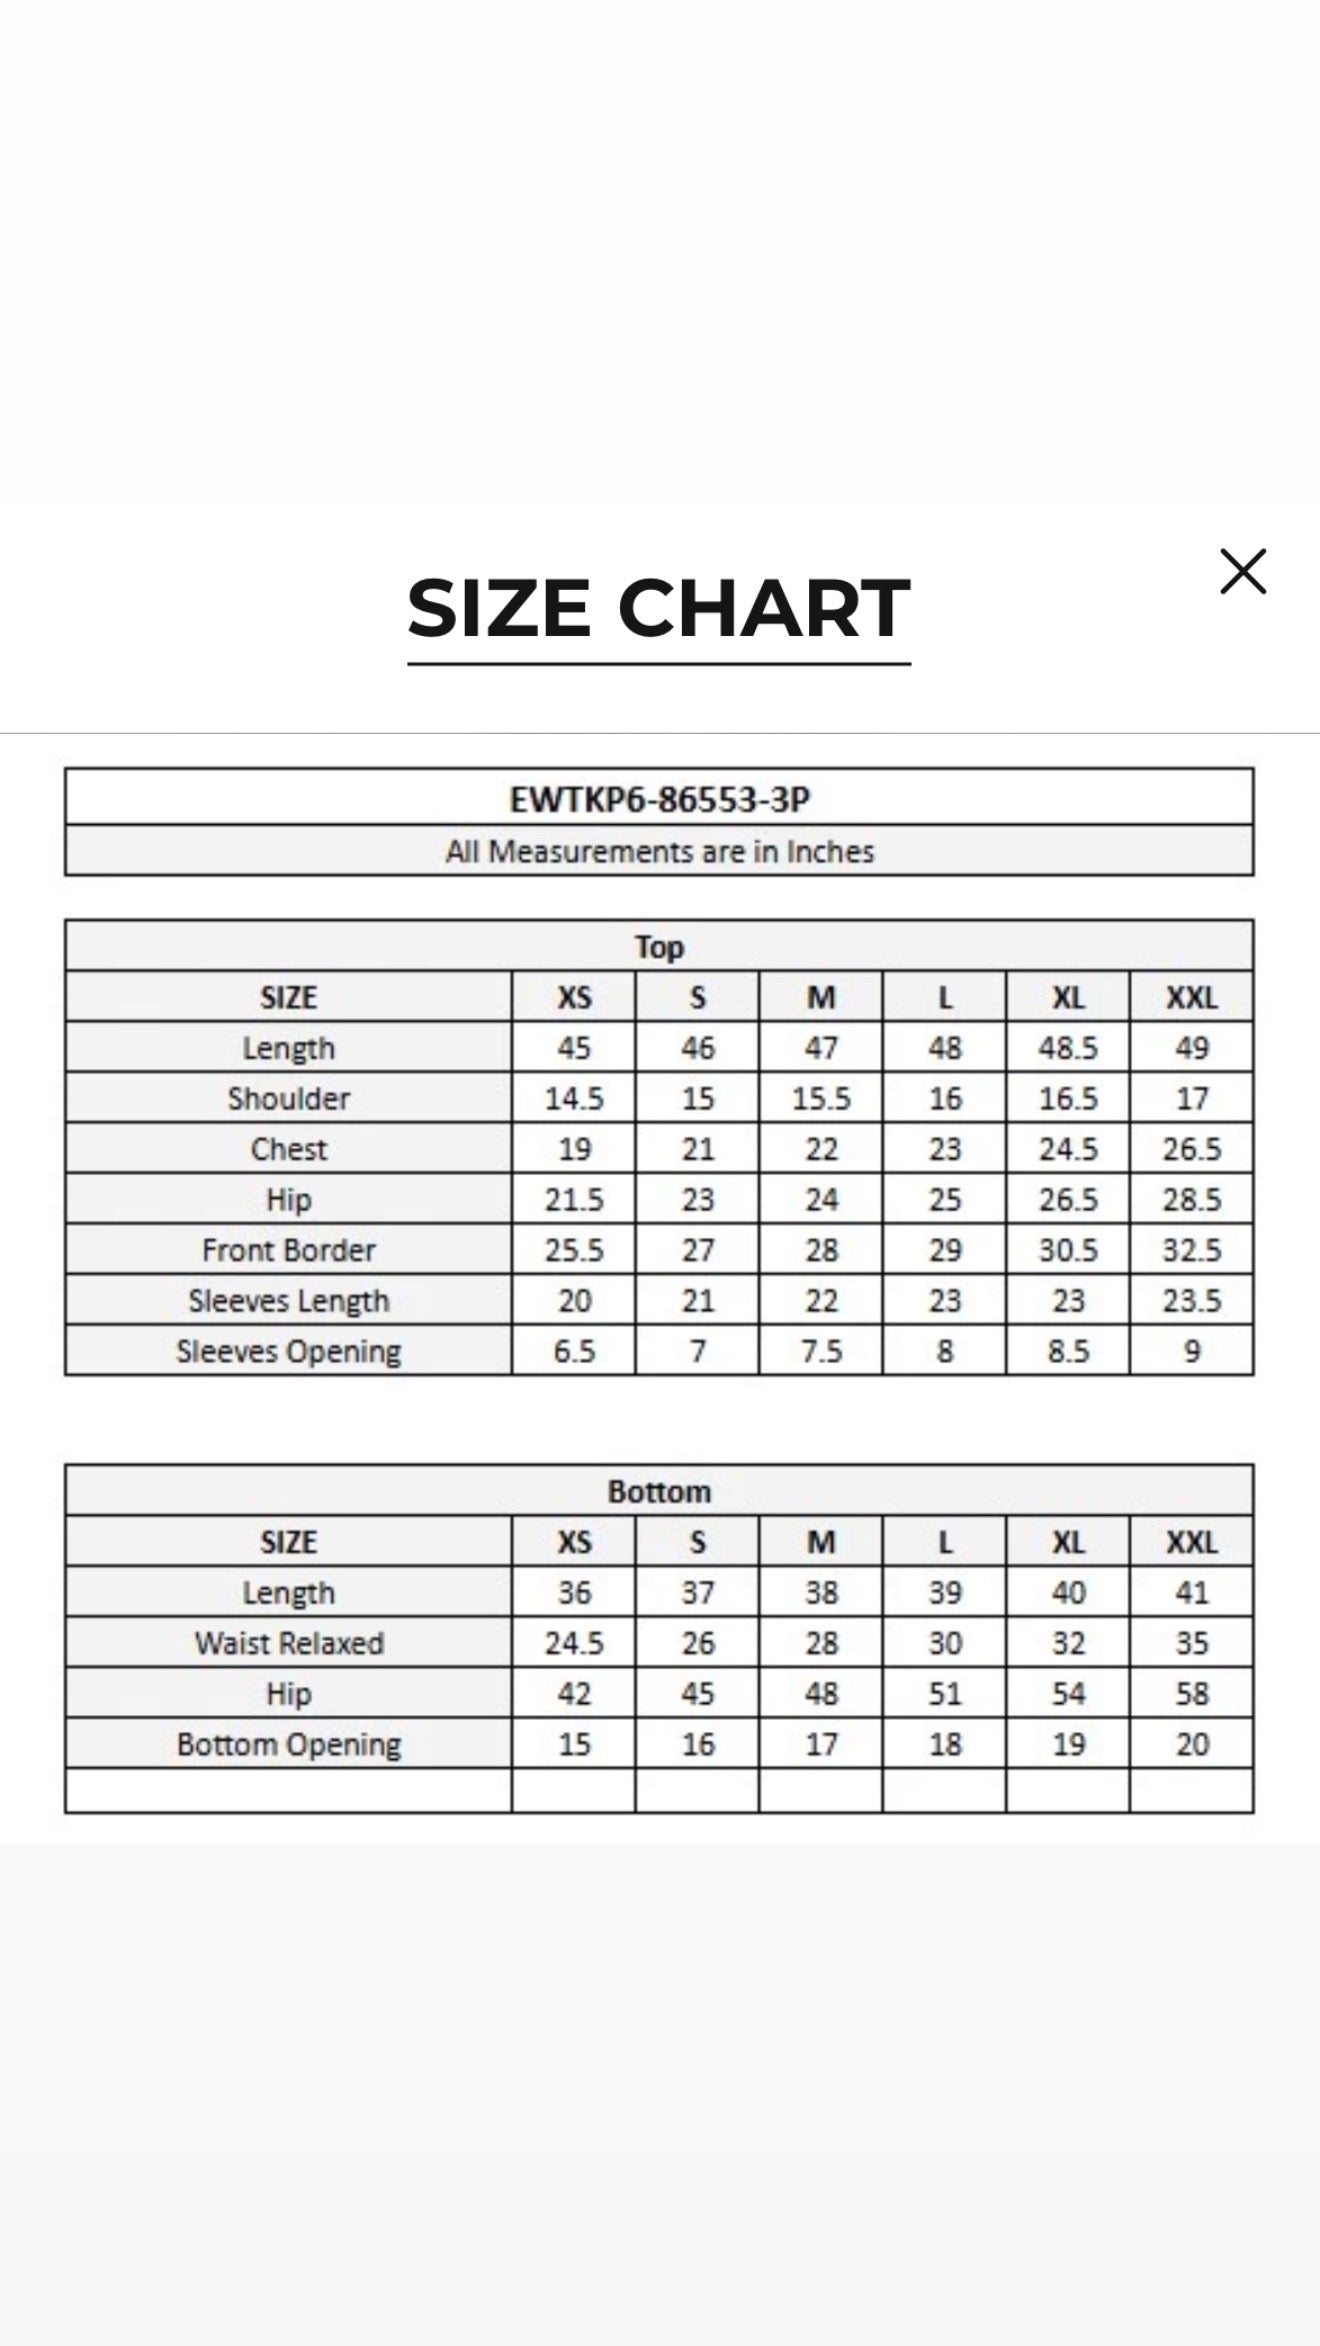This screenshot has height=2346, width=1320.
Task: Tap the Waist Relaxed row label
Action: click(289, 1643)
